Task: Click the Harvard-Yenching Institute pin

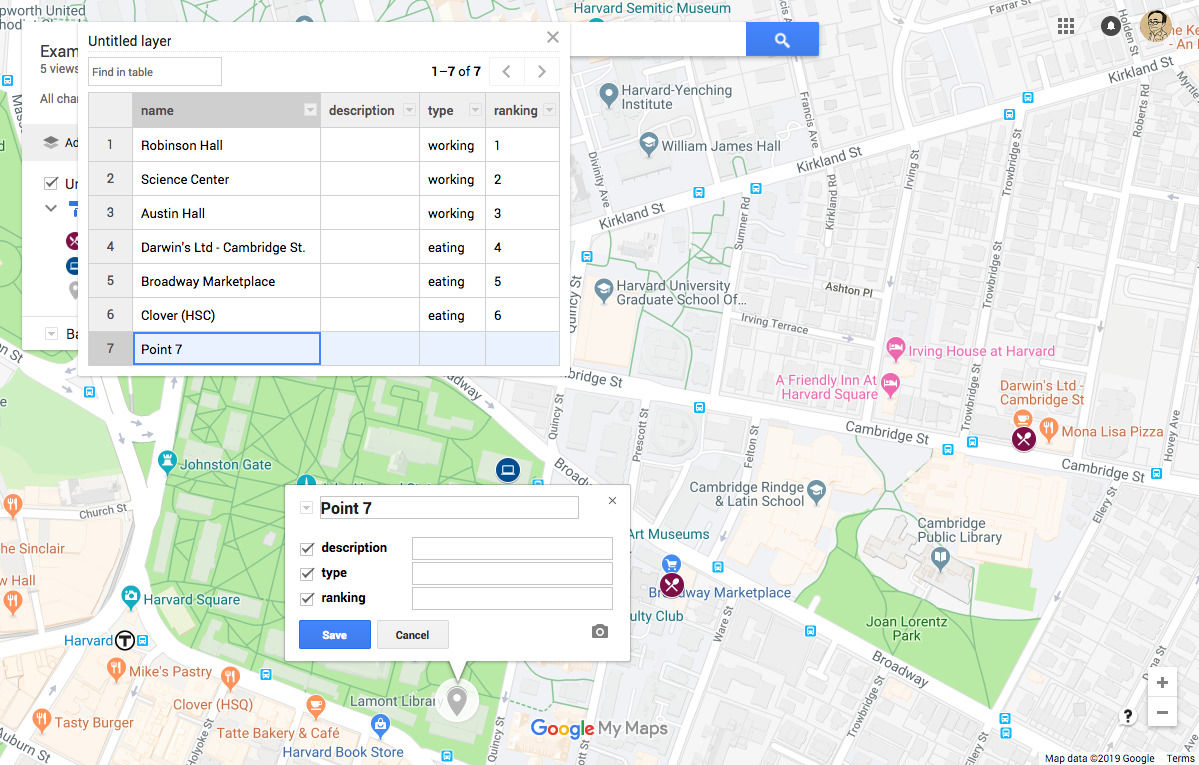Action: (x=608, y=95)
